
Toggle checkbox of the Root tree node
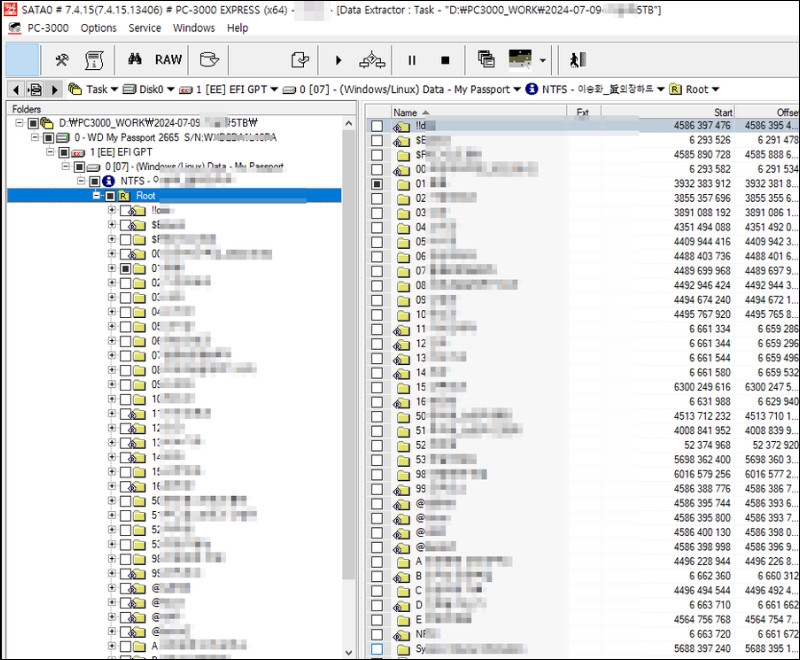[110, 196]
